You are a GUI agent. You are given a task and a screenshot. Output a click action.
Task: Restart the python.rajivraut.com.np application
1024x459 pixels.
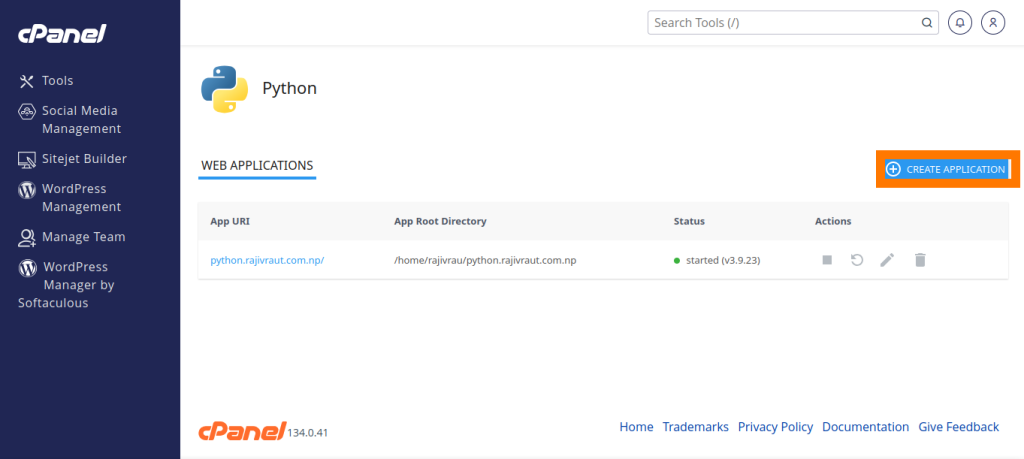(857, 260)
